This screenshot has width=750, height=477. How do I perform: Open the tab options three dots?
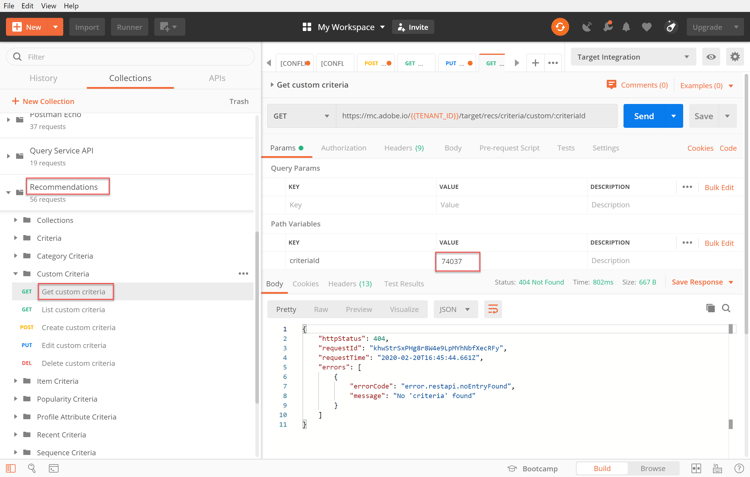(553, 63)
